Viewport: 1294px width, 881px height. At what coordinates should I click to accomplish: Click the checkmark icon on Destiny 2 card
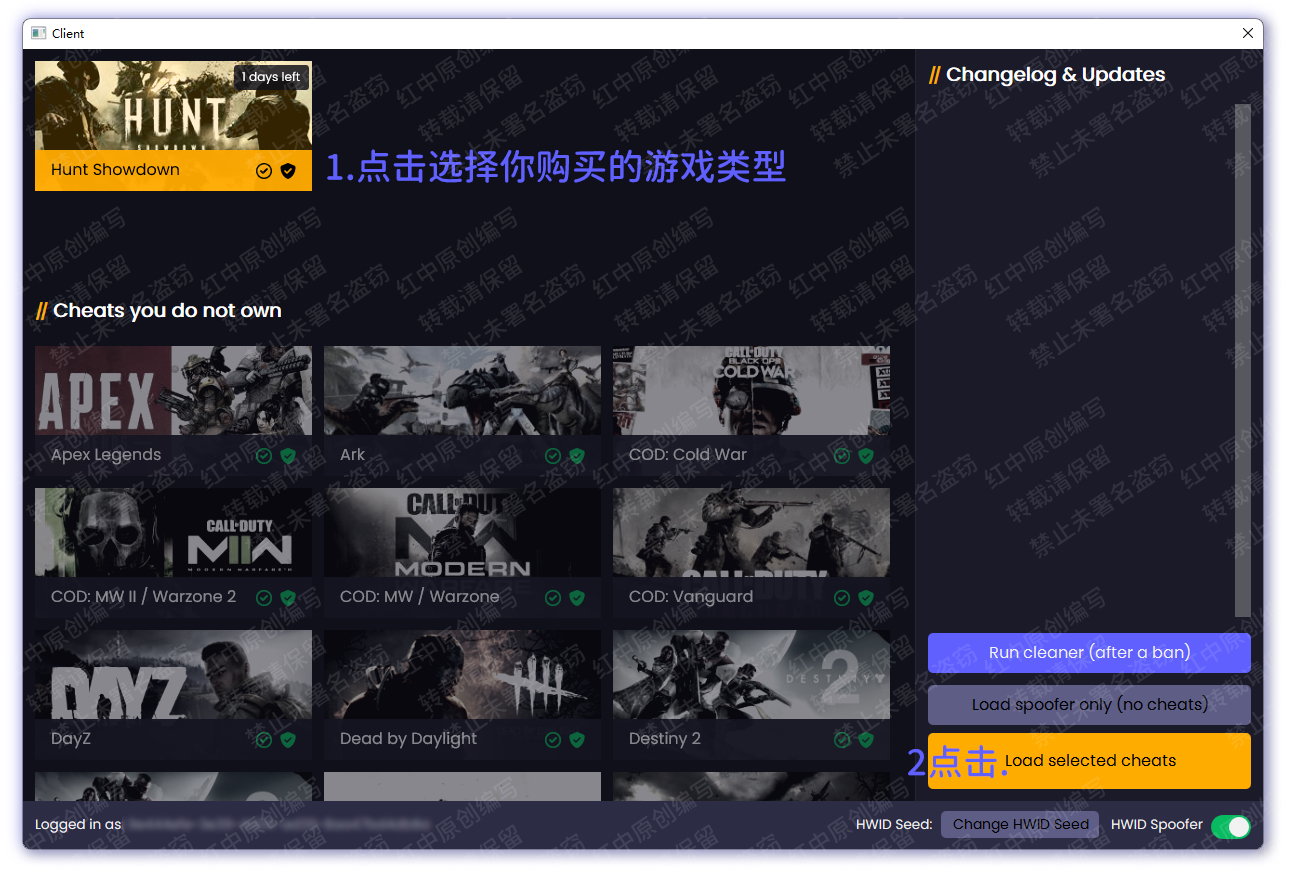842,740
